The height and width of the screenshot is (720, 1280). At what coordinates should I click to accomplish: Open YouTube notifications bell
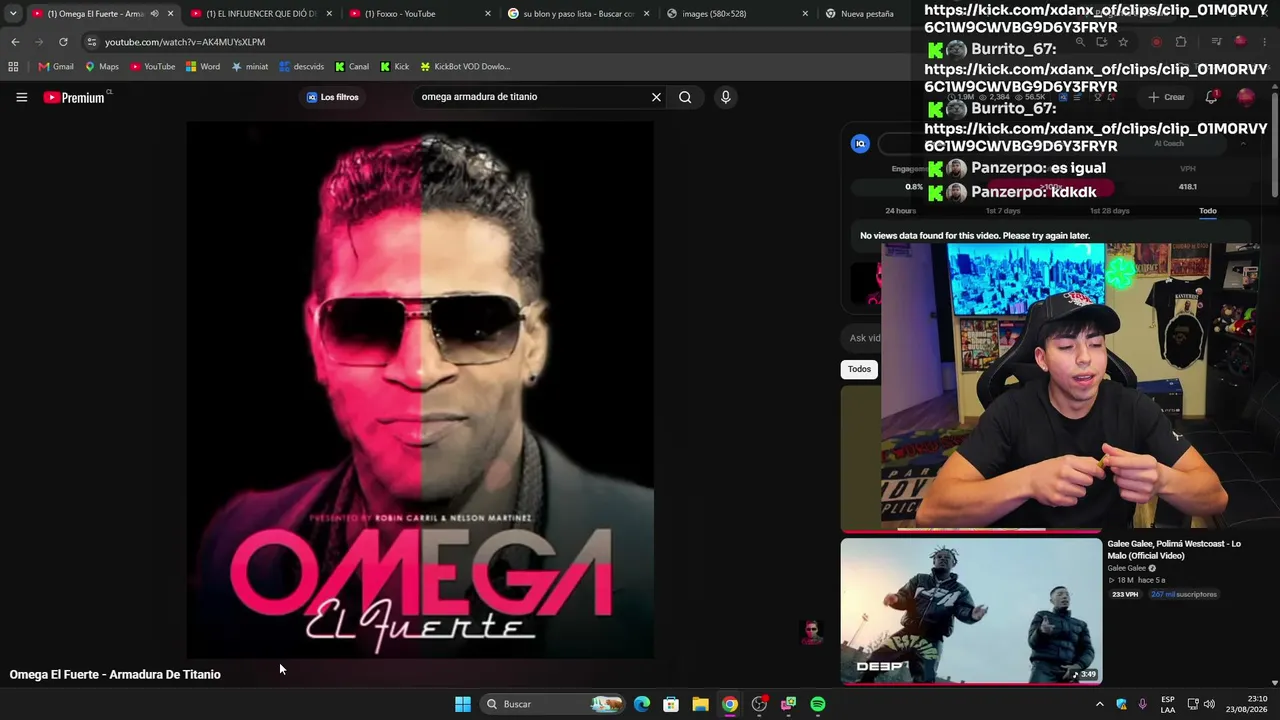tap(1211, 97)
